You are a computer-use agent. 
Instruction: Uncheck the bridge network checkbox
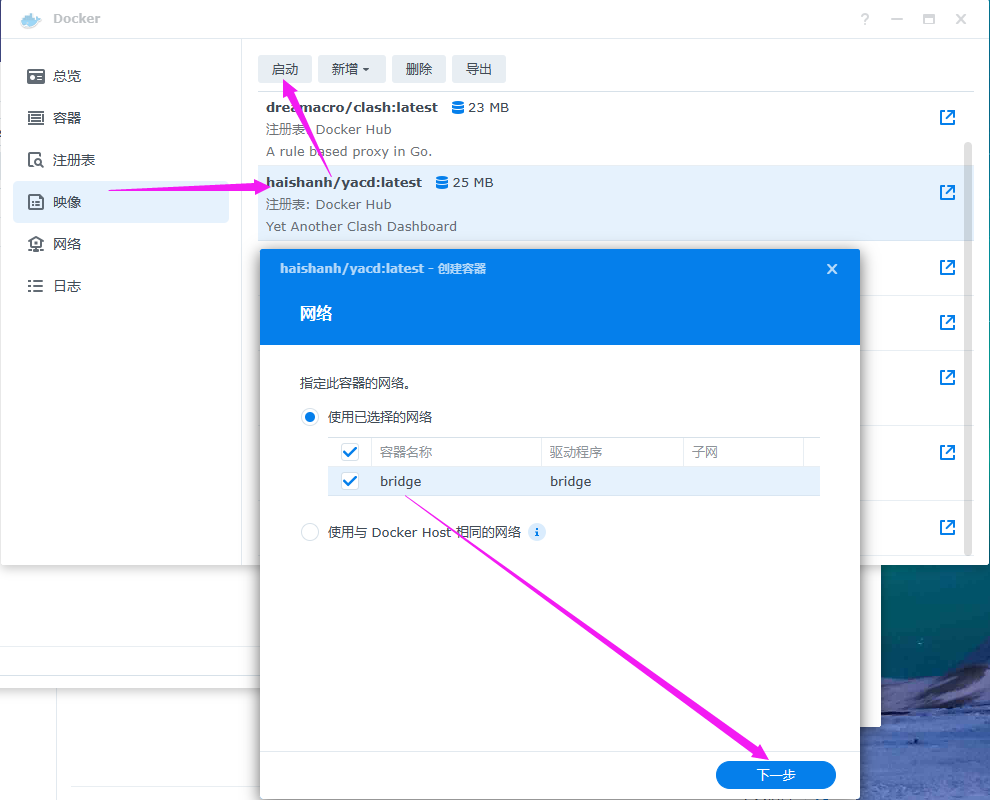[x=350, y=481]
